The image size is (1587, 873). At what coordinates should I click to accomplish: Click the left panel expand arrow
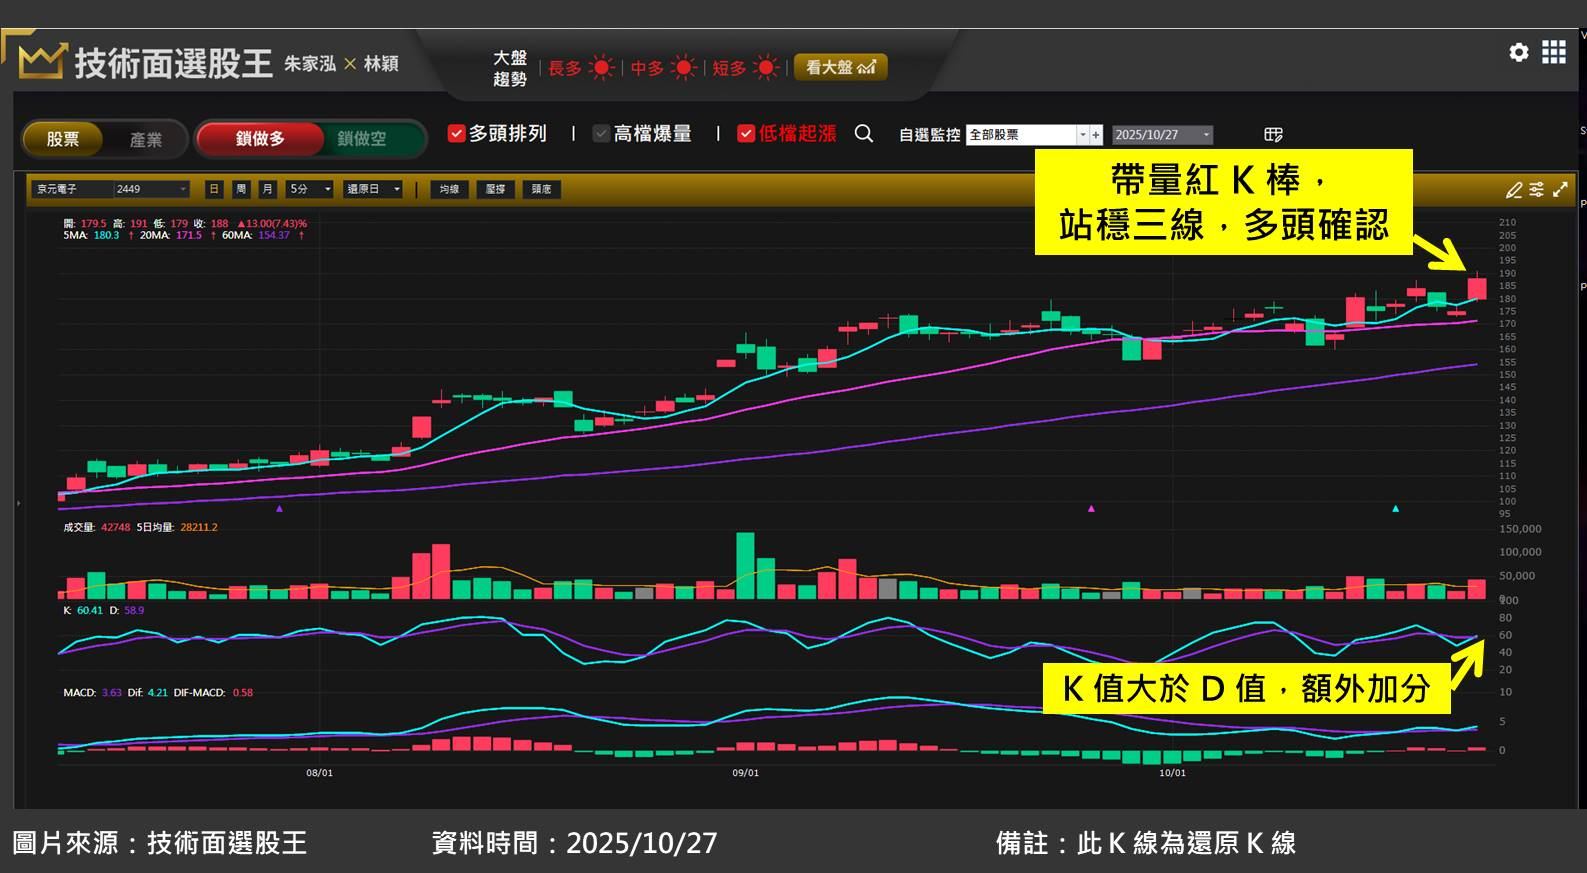click(18, 503)
